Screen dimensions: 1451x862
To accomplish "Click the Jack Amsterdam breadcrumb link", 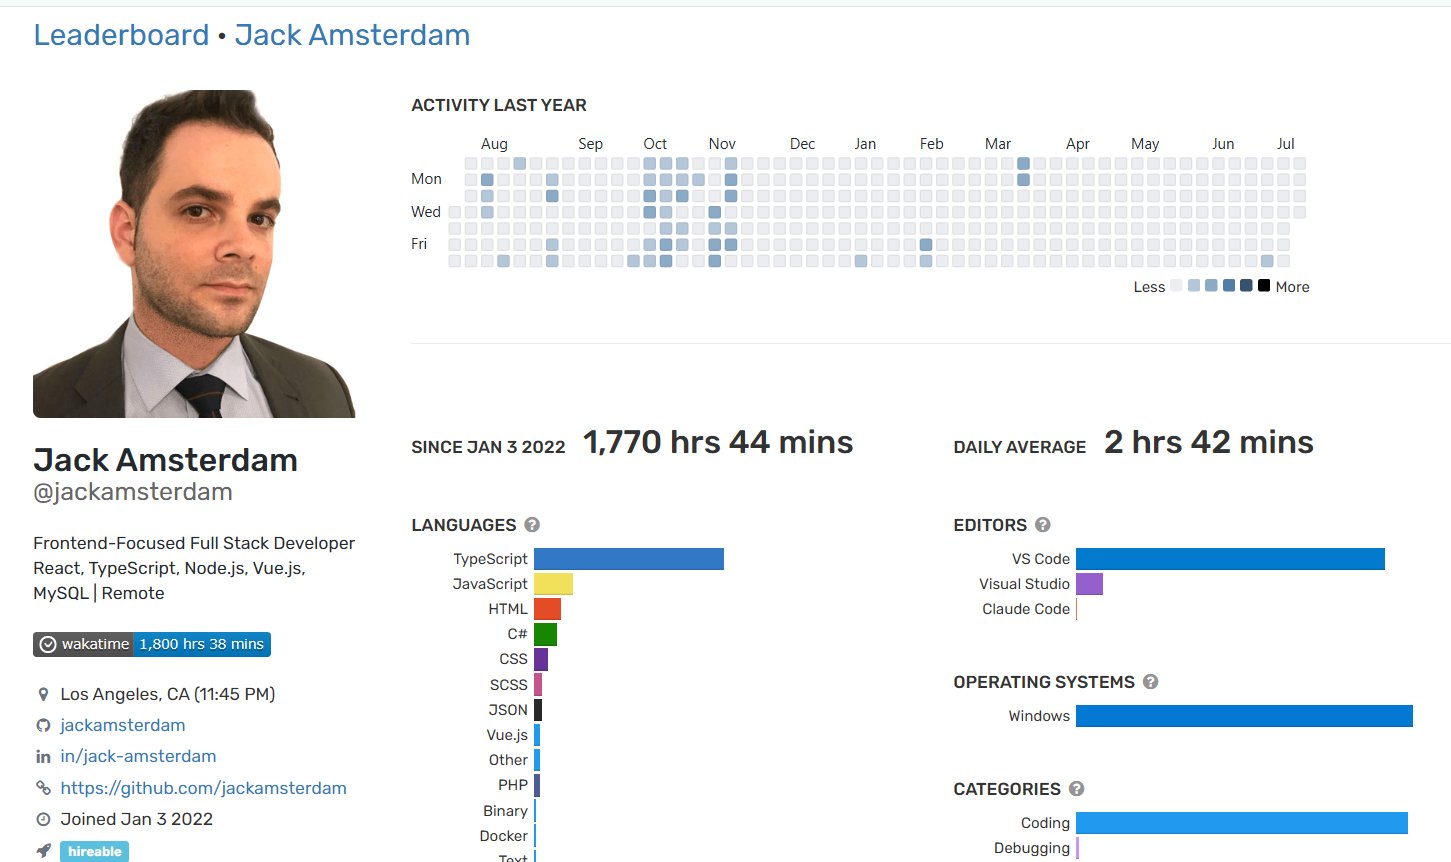I will pyautogui.click(x=352, y=35).
